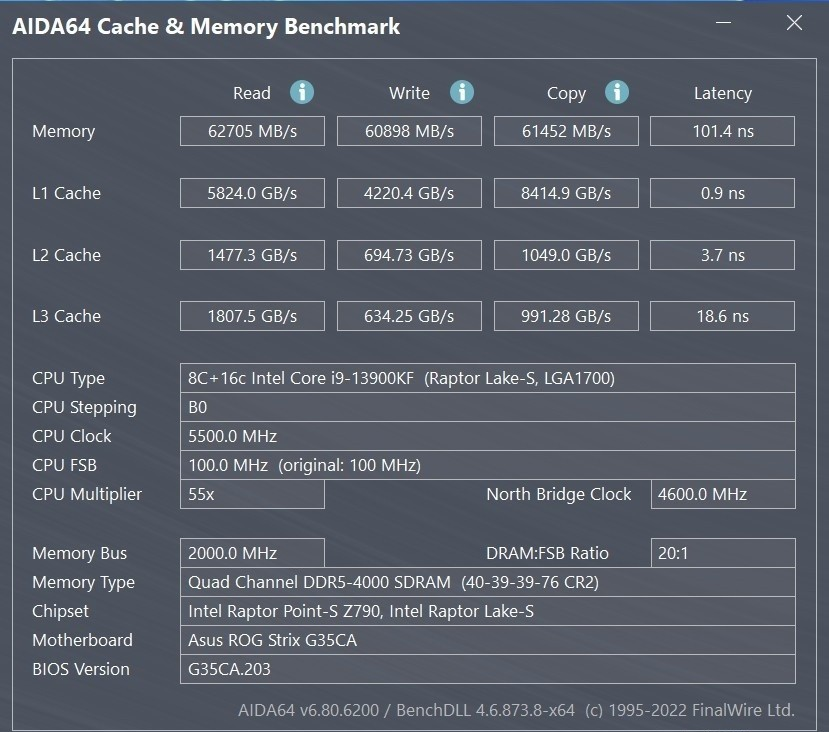This screenshot has width=829, height=733.
Task: Click the DRAM:FSB Ratio field 20:1
Action: coord(723,553)
